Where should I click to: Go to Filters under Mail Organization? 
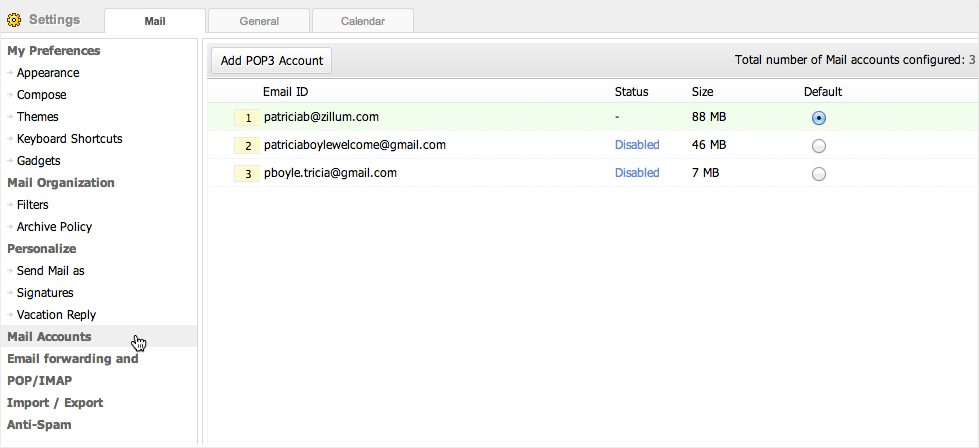coord(33,205)
